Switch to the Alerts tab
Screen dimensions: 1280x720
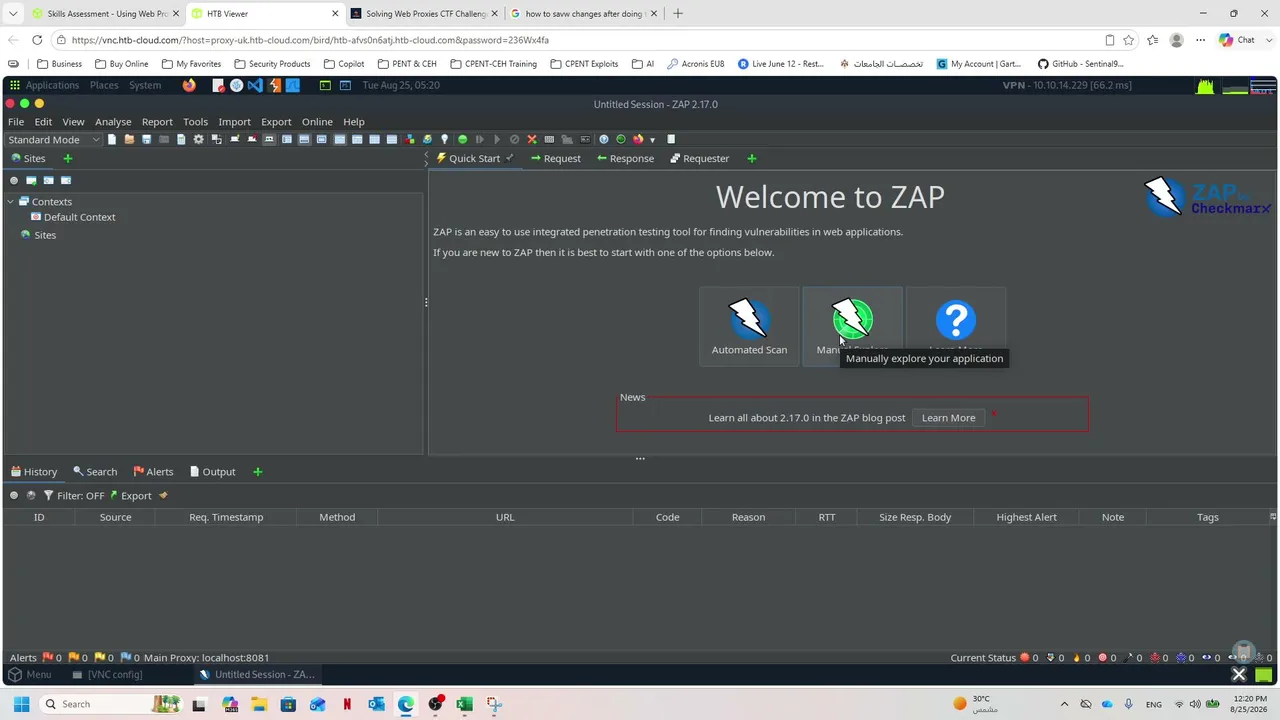[153, 472]
